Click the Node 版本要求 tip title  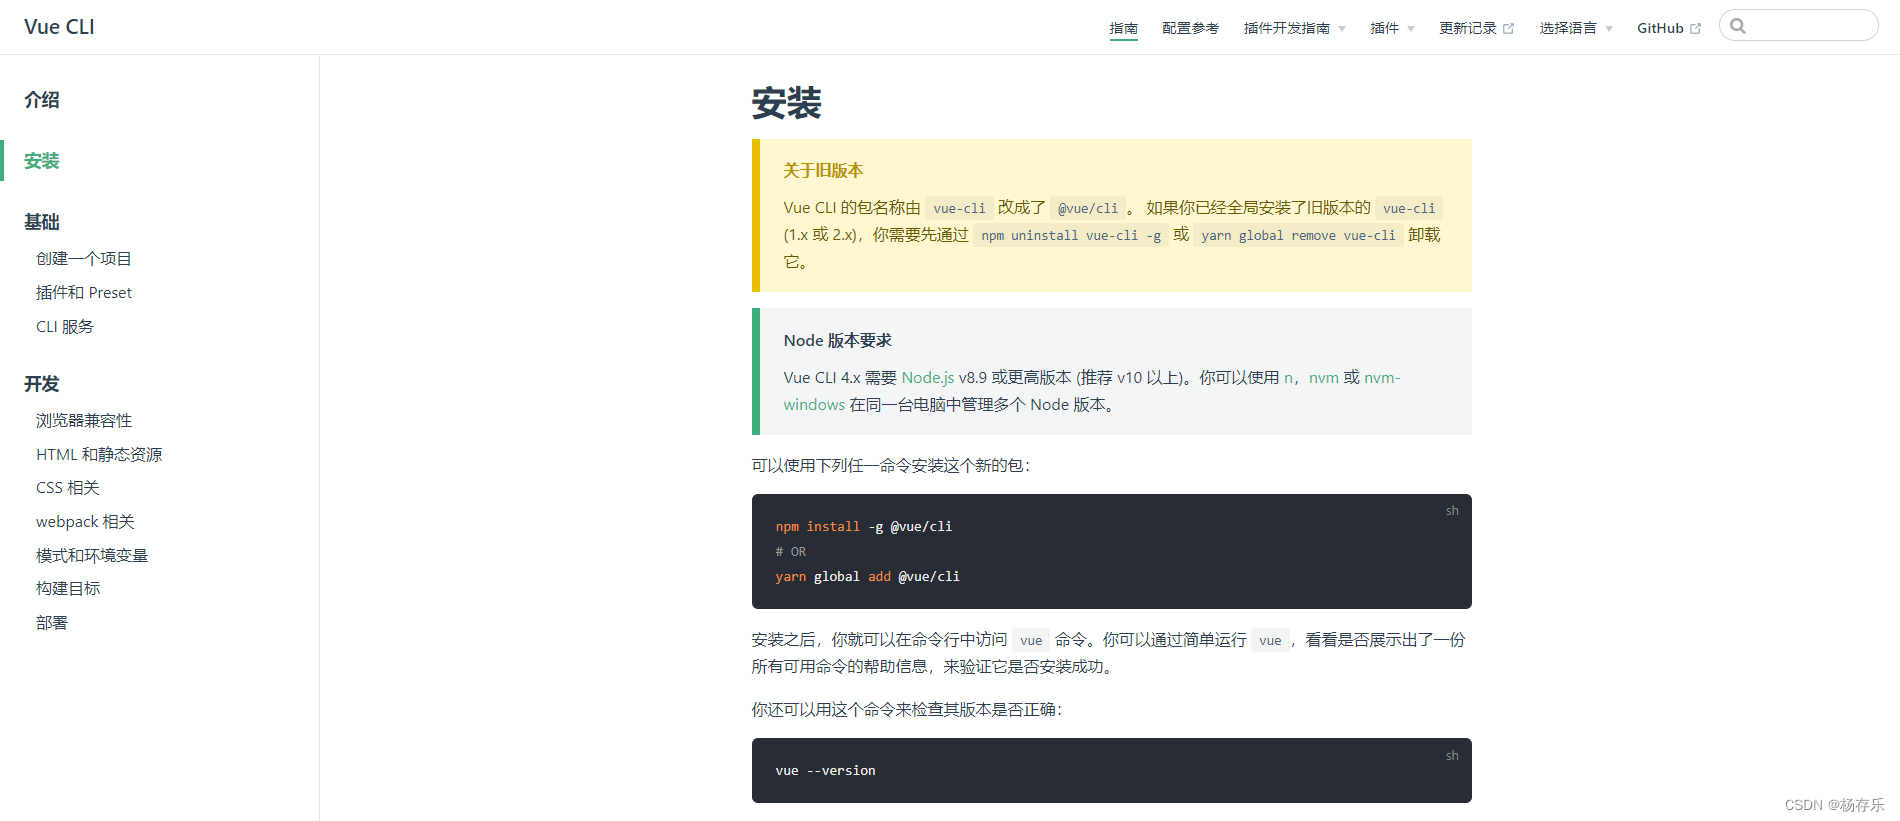[838, 341]
